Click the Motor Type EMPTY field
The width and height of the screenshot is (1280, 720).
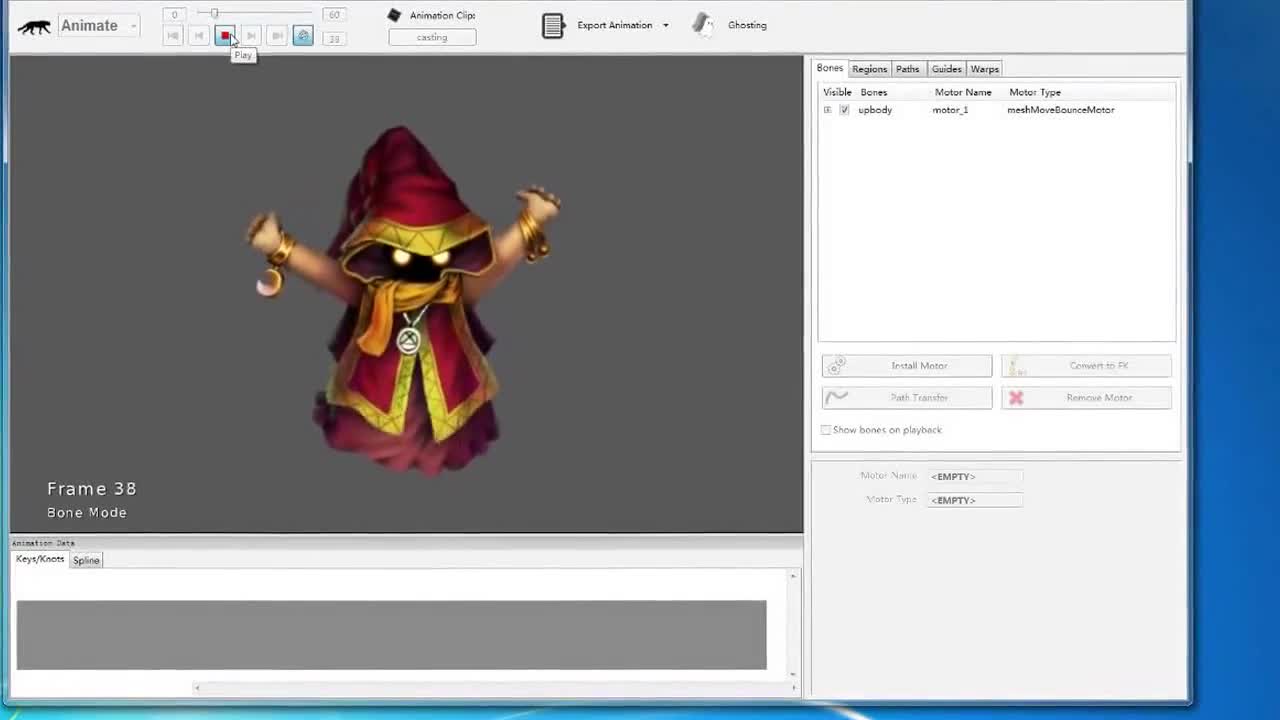coord(975,500)
